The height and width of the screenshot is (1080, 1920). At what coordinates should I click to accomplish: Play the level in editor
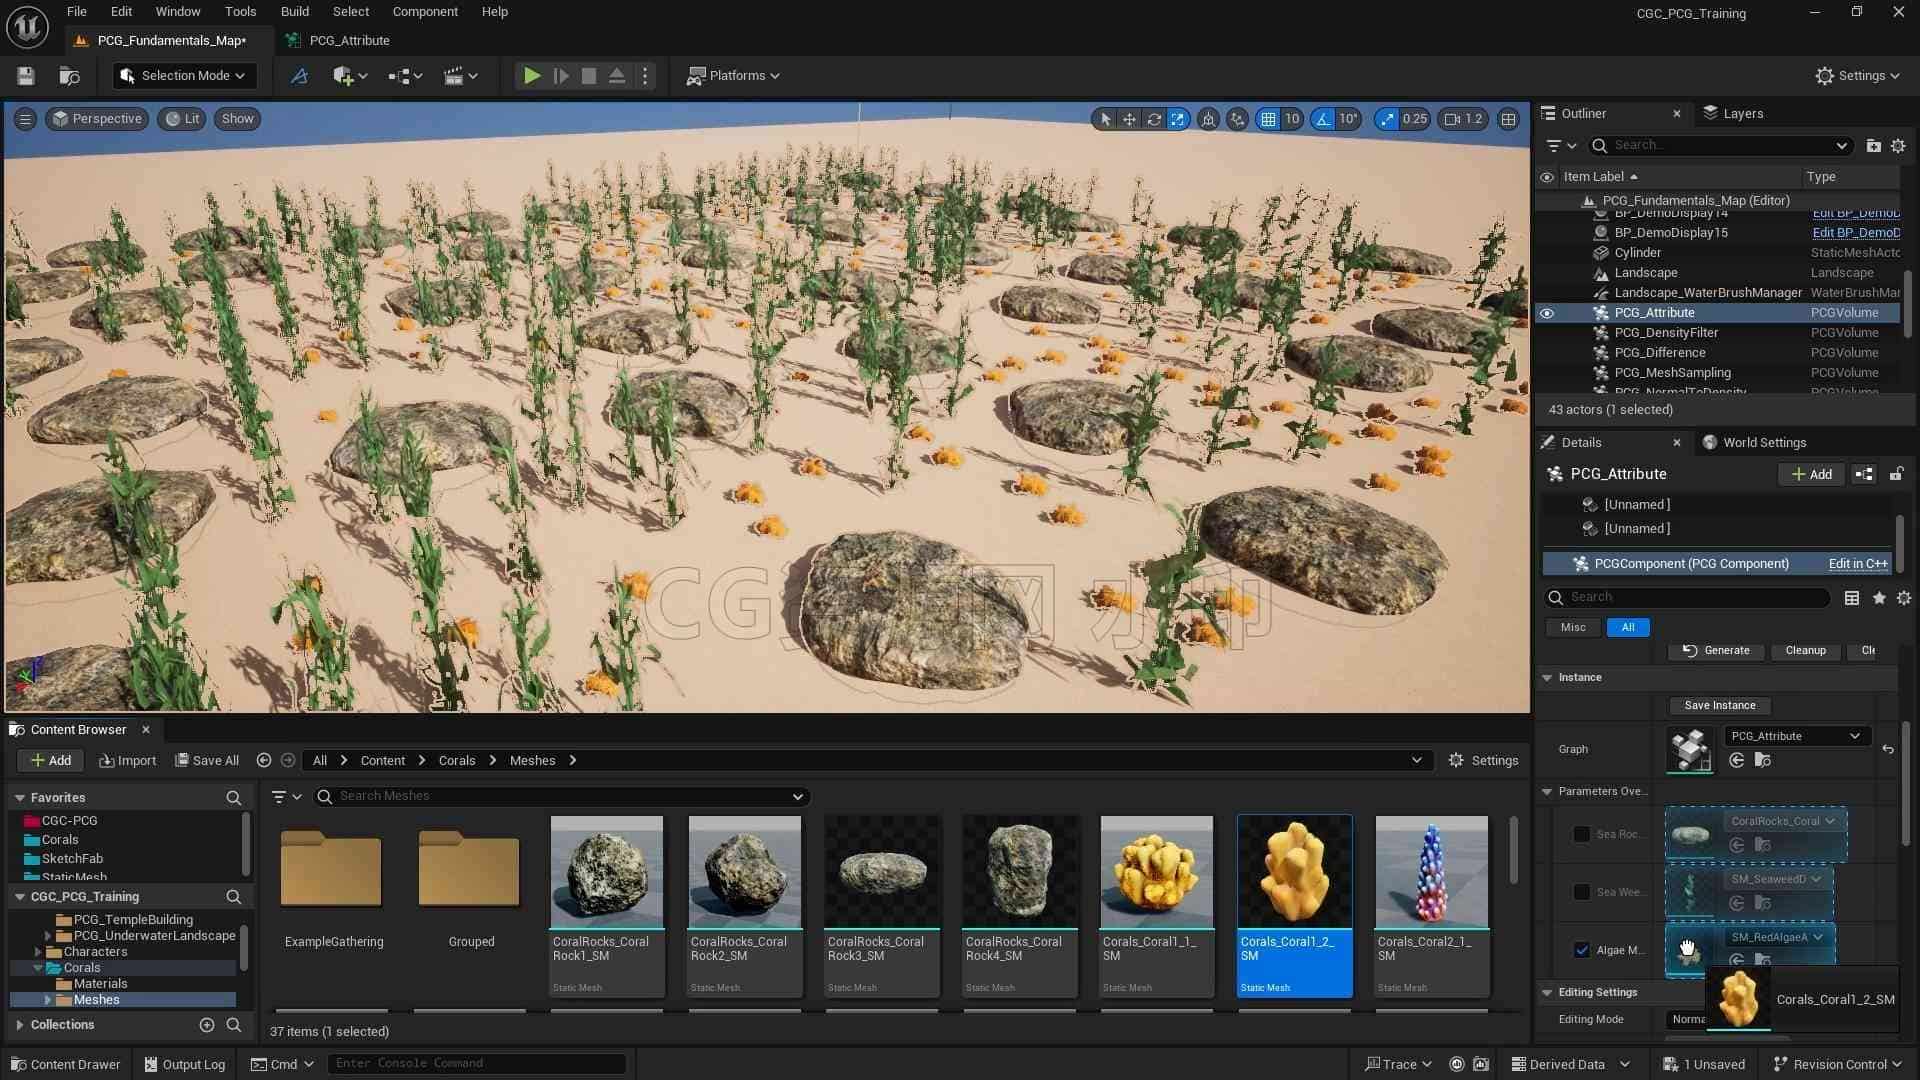point(532,76)
